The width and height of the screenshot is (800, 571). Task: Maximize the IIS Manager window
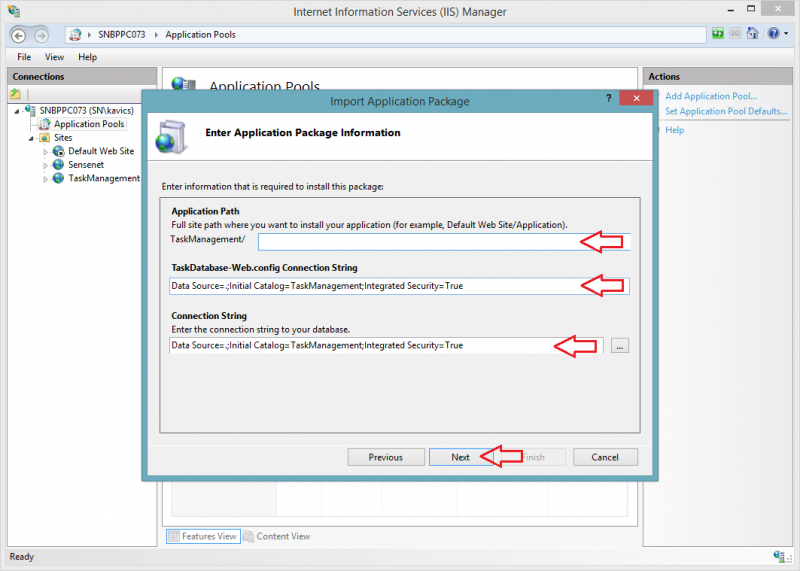(x=751, y=9)
